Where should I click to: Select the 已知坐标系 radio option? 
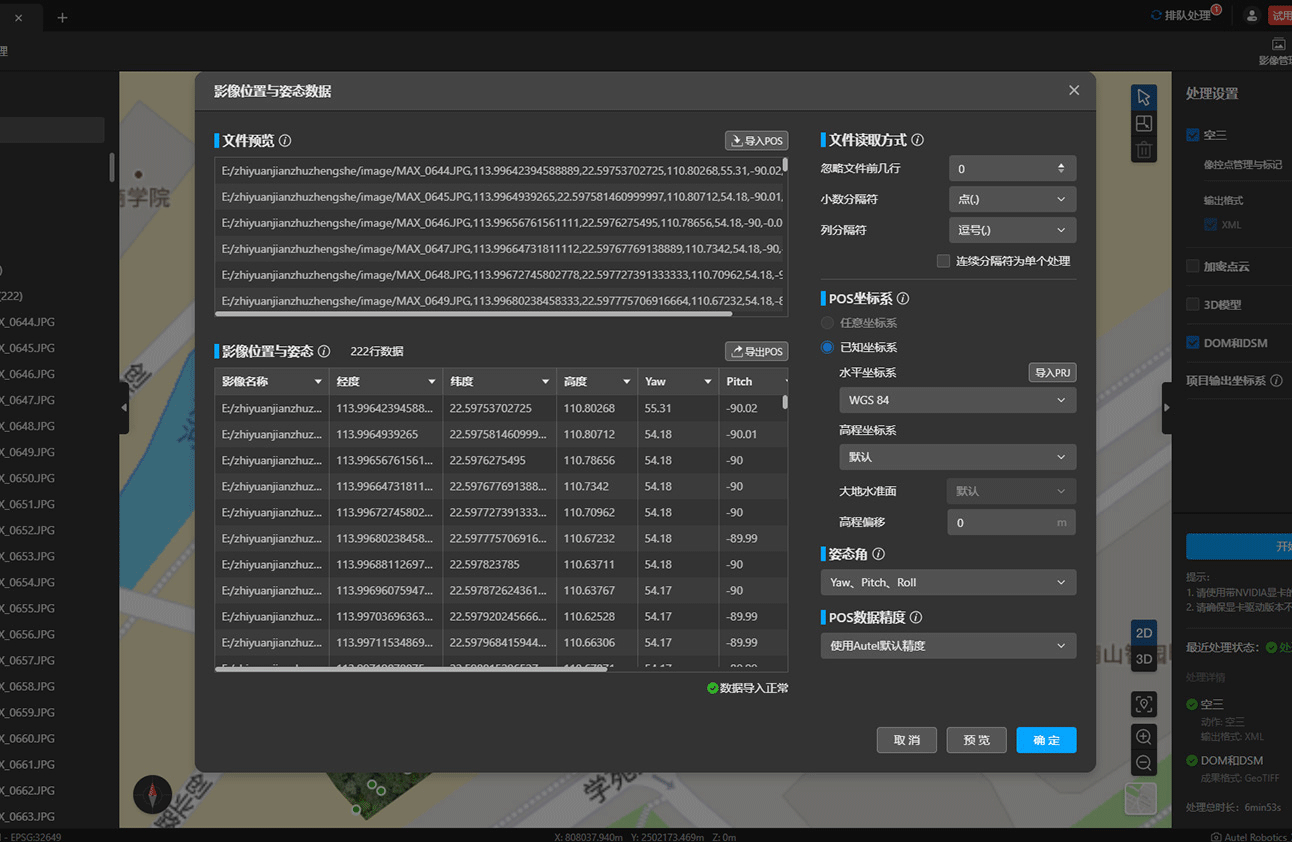pyautogui.click(x=827, y=347)
